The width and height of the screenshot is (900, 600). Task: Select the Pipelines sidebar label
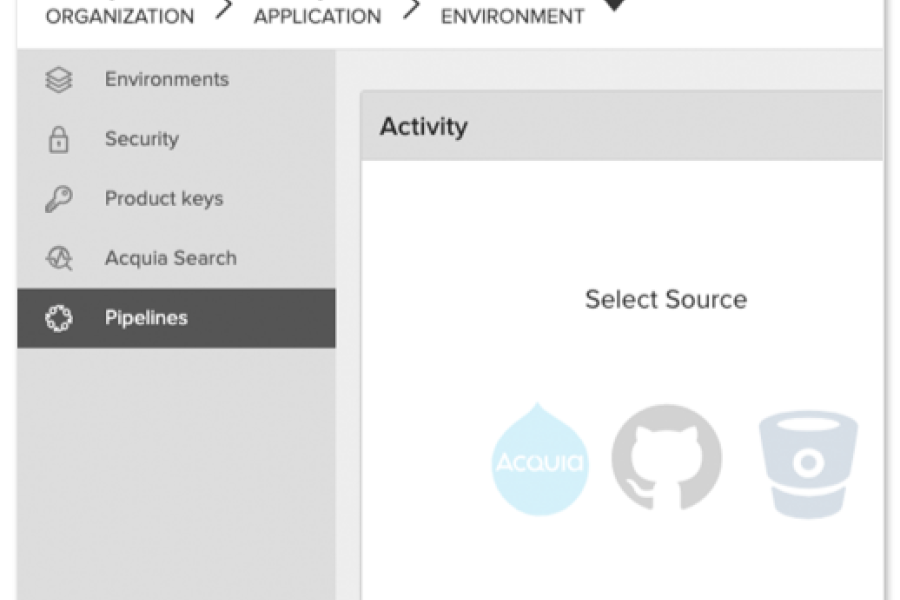pyautogui.click(x=146, y=318)
